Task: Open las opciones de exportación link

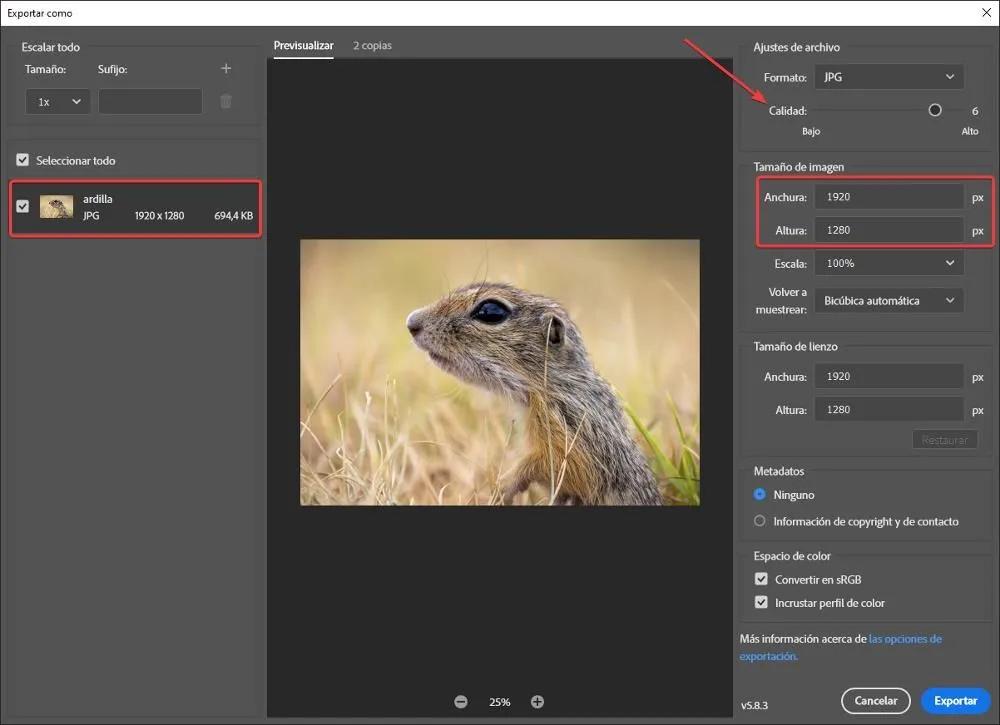Action: click(898, 638)
